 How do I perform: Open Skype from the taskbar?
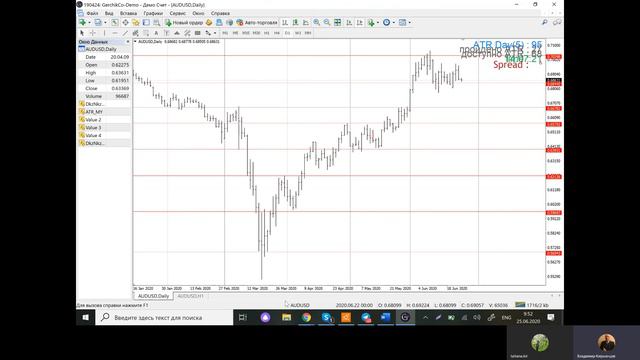[x=326, y=317]
